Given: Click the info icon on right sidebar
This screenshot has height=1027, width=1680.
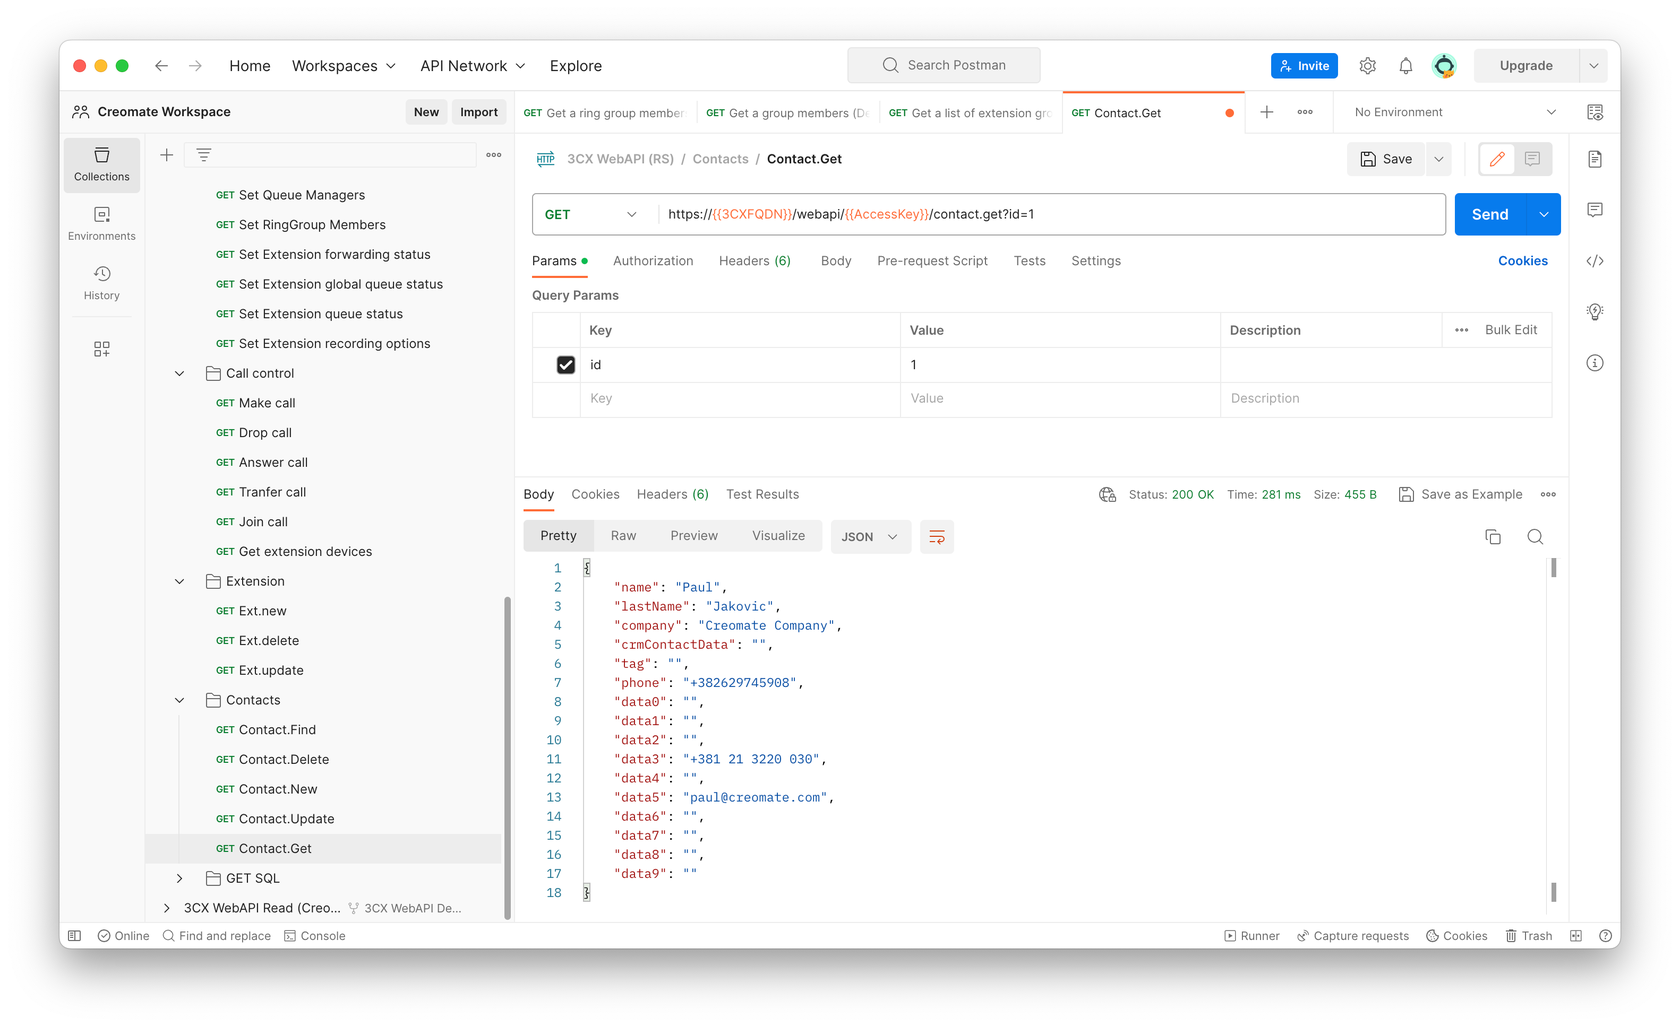Looking at the screenshot, I should (1595, 363).
